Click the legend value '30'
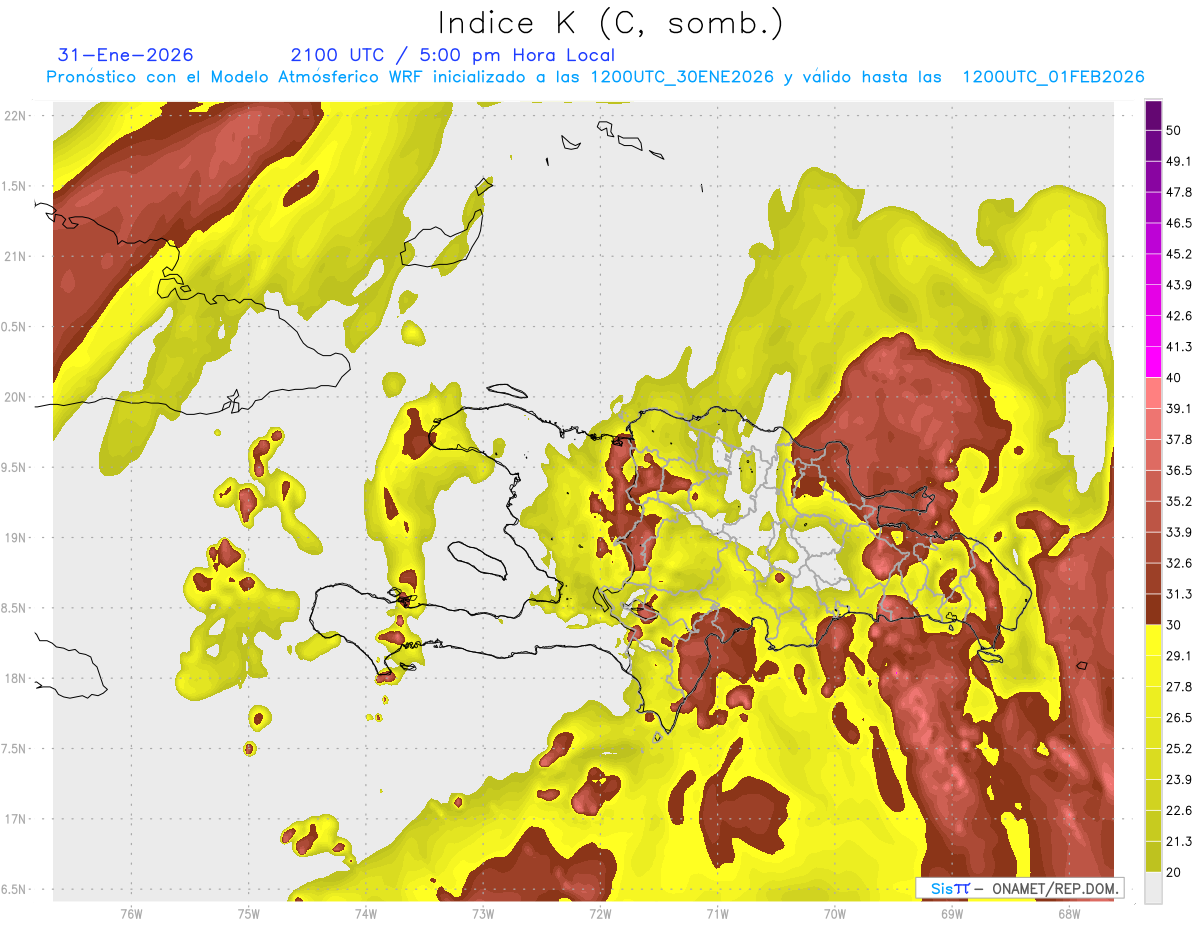The image size is (1200, 927). pyautogui.click(x=1174, y=625)
